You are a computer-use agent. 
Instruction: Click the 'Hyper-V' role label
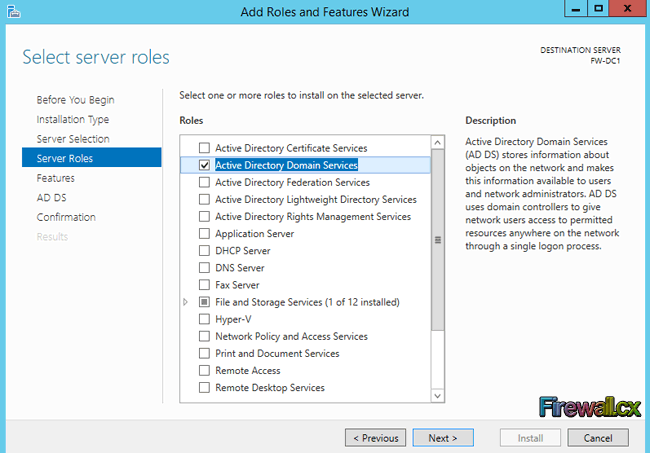233,319
